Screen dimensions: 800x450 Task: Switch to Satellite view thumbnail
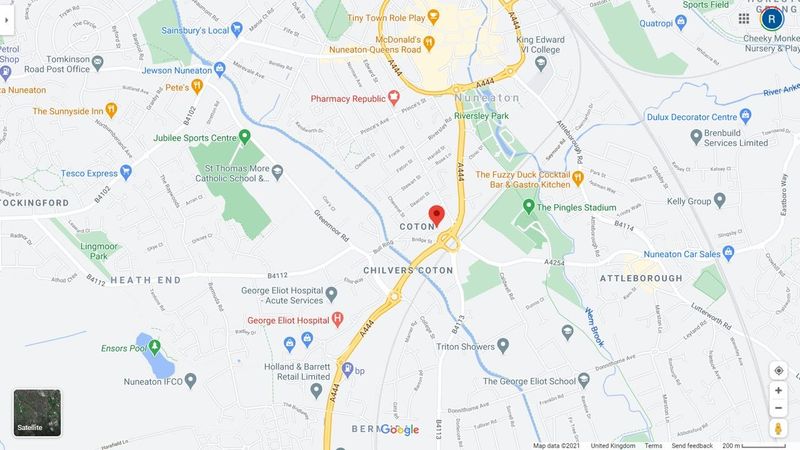click(37, 413)
